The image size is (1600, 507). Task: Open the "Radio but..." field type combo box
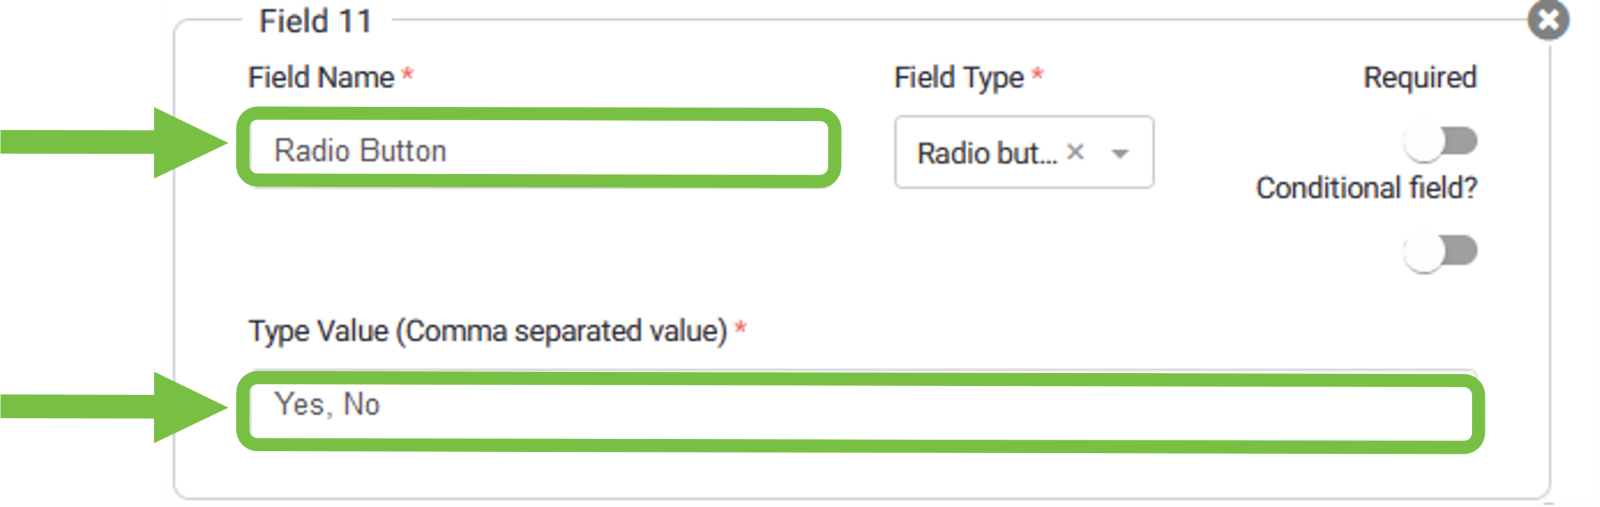tap(986, 153)
